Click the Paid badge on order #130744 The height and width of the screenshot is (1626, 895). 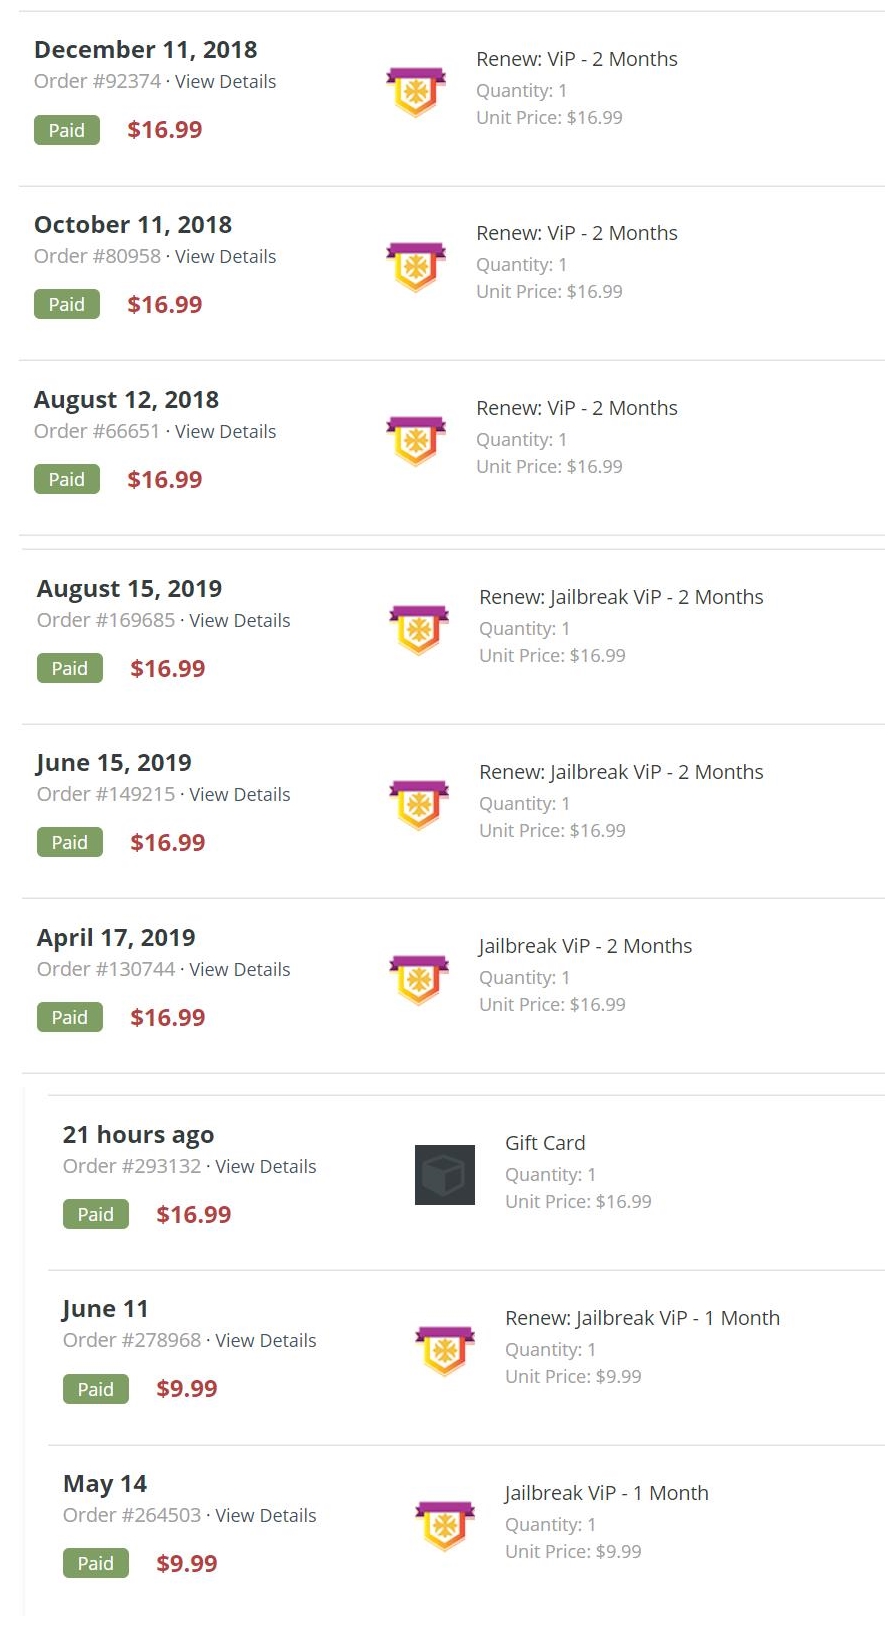[x=70, y=1017]
